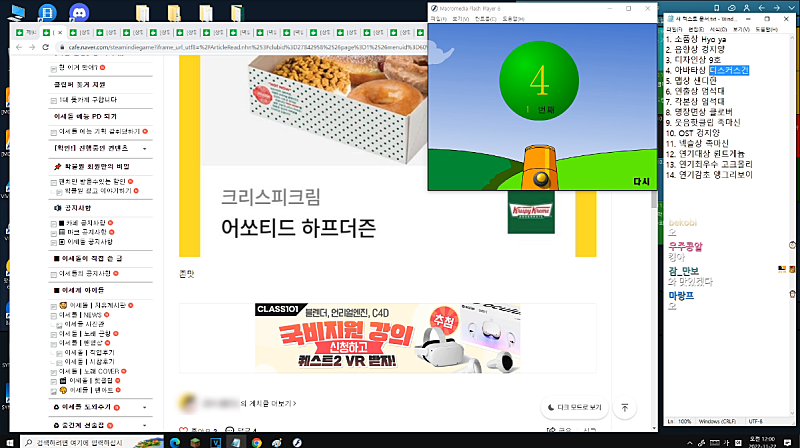
Task: Open Notepad 편집(E) menu
Action: tap(696, 30)
